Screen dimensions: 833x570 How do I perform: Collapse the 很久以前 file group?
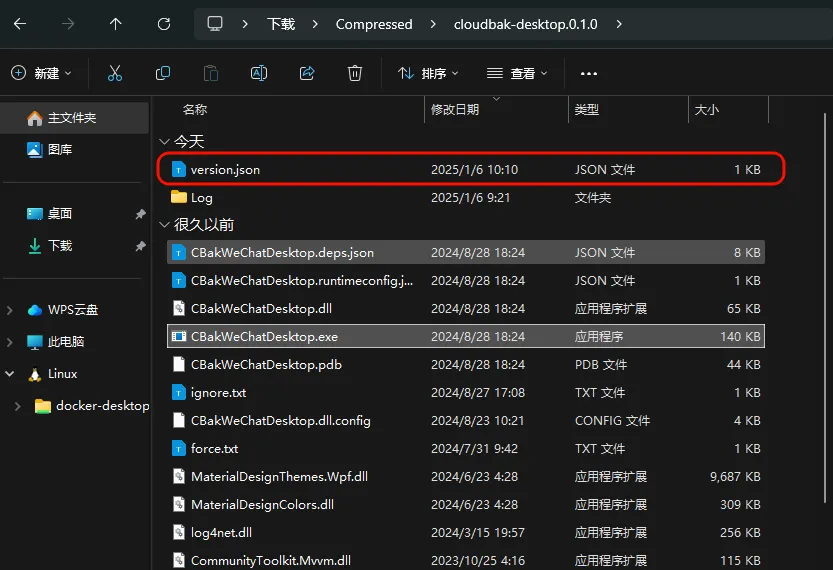coord(166,225)
